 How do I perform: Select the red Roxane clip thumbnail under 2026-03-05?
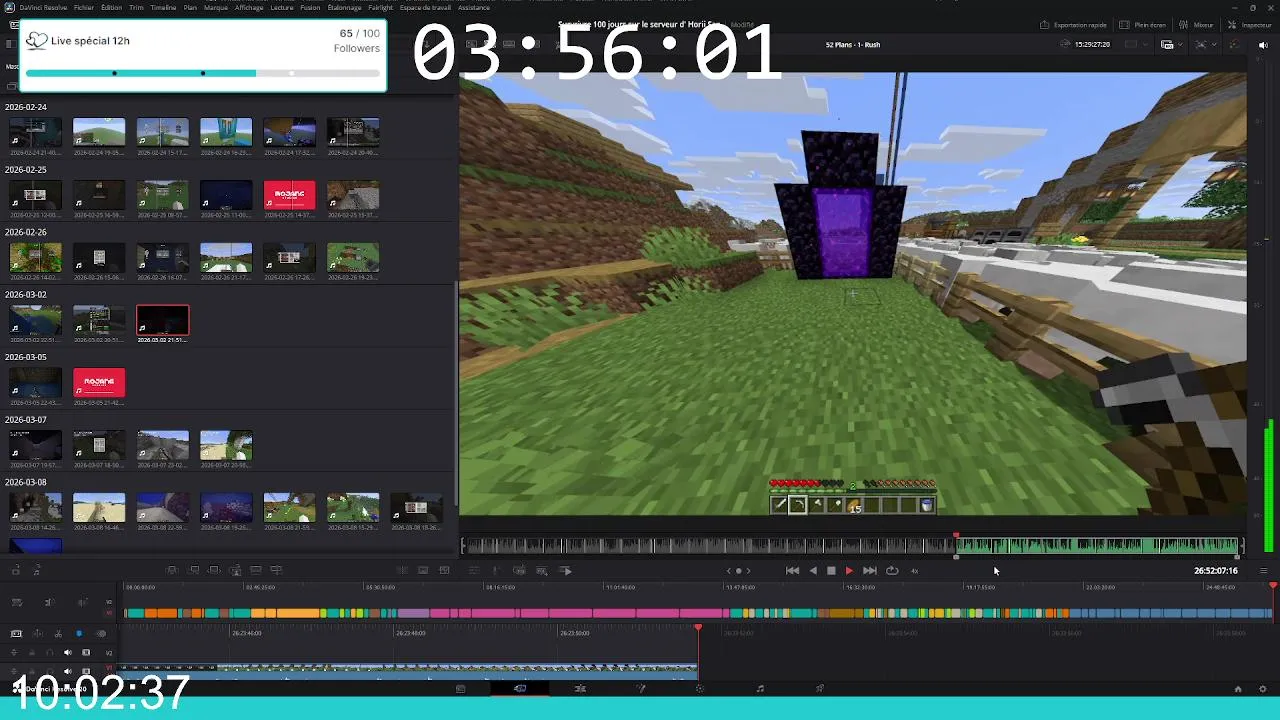99,382
